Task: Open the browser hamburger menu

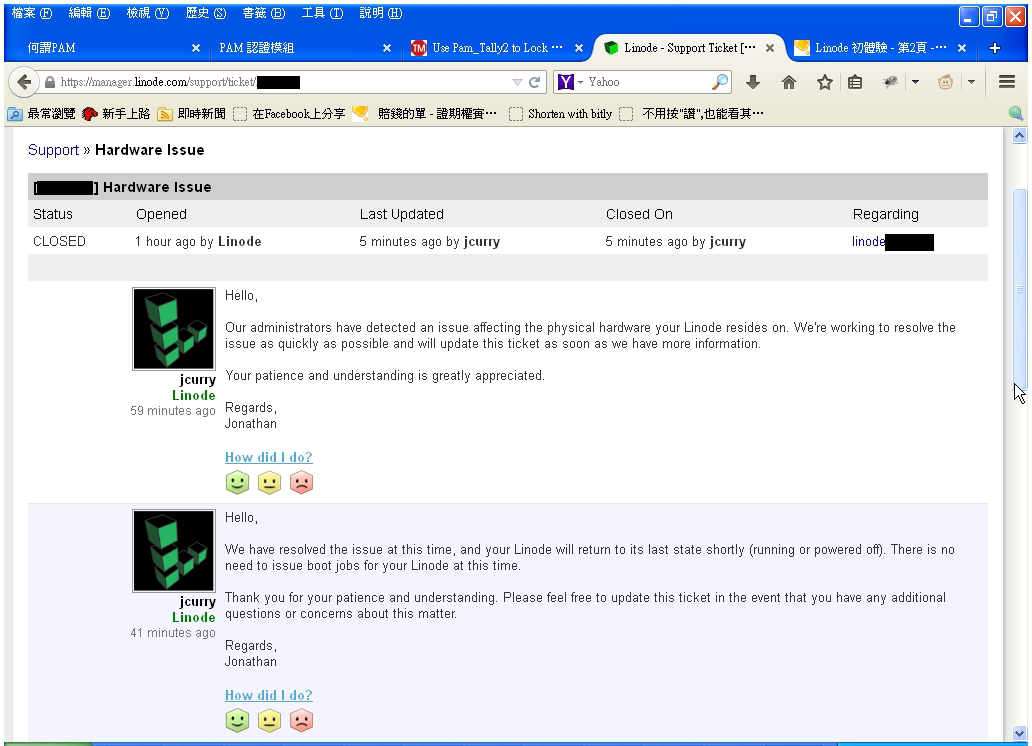Action: tap(1006, 82)
